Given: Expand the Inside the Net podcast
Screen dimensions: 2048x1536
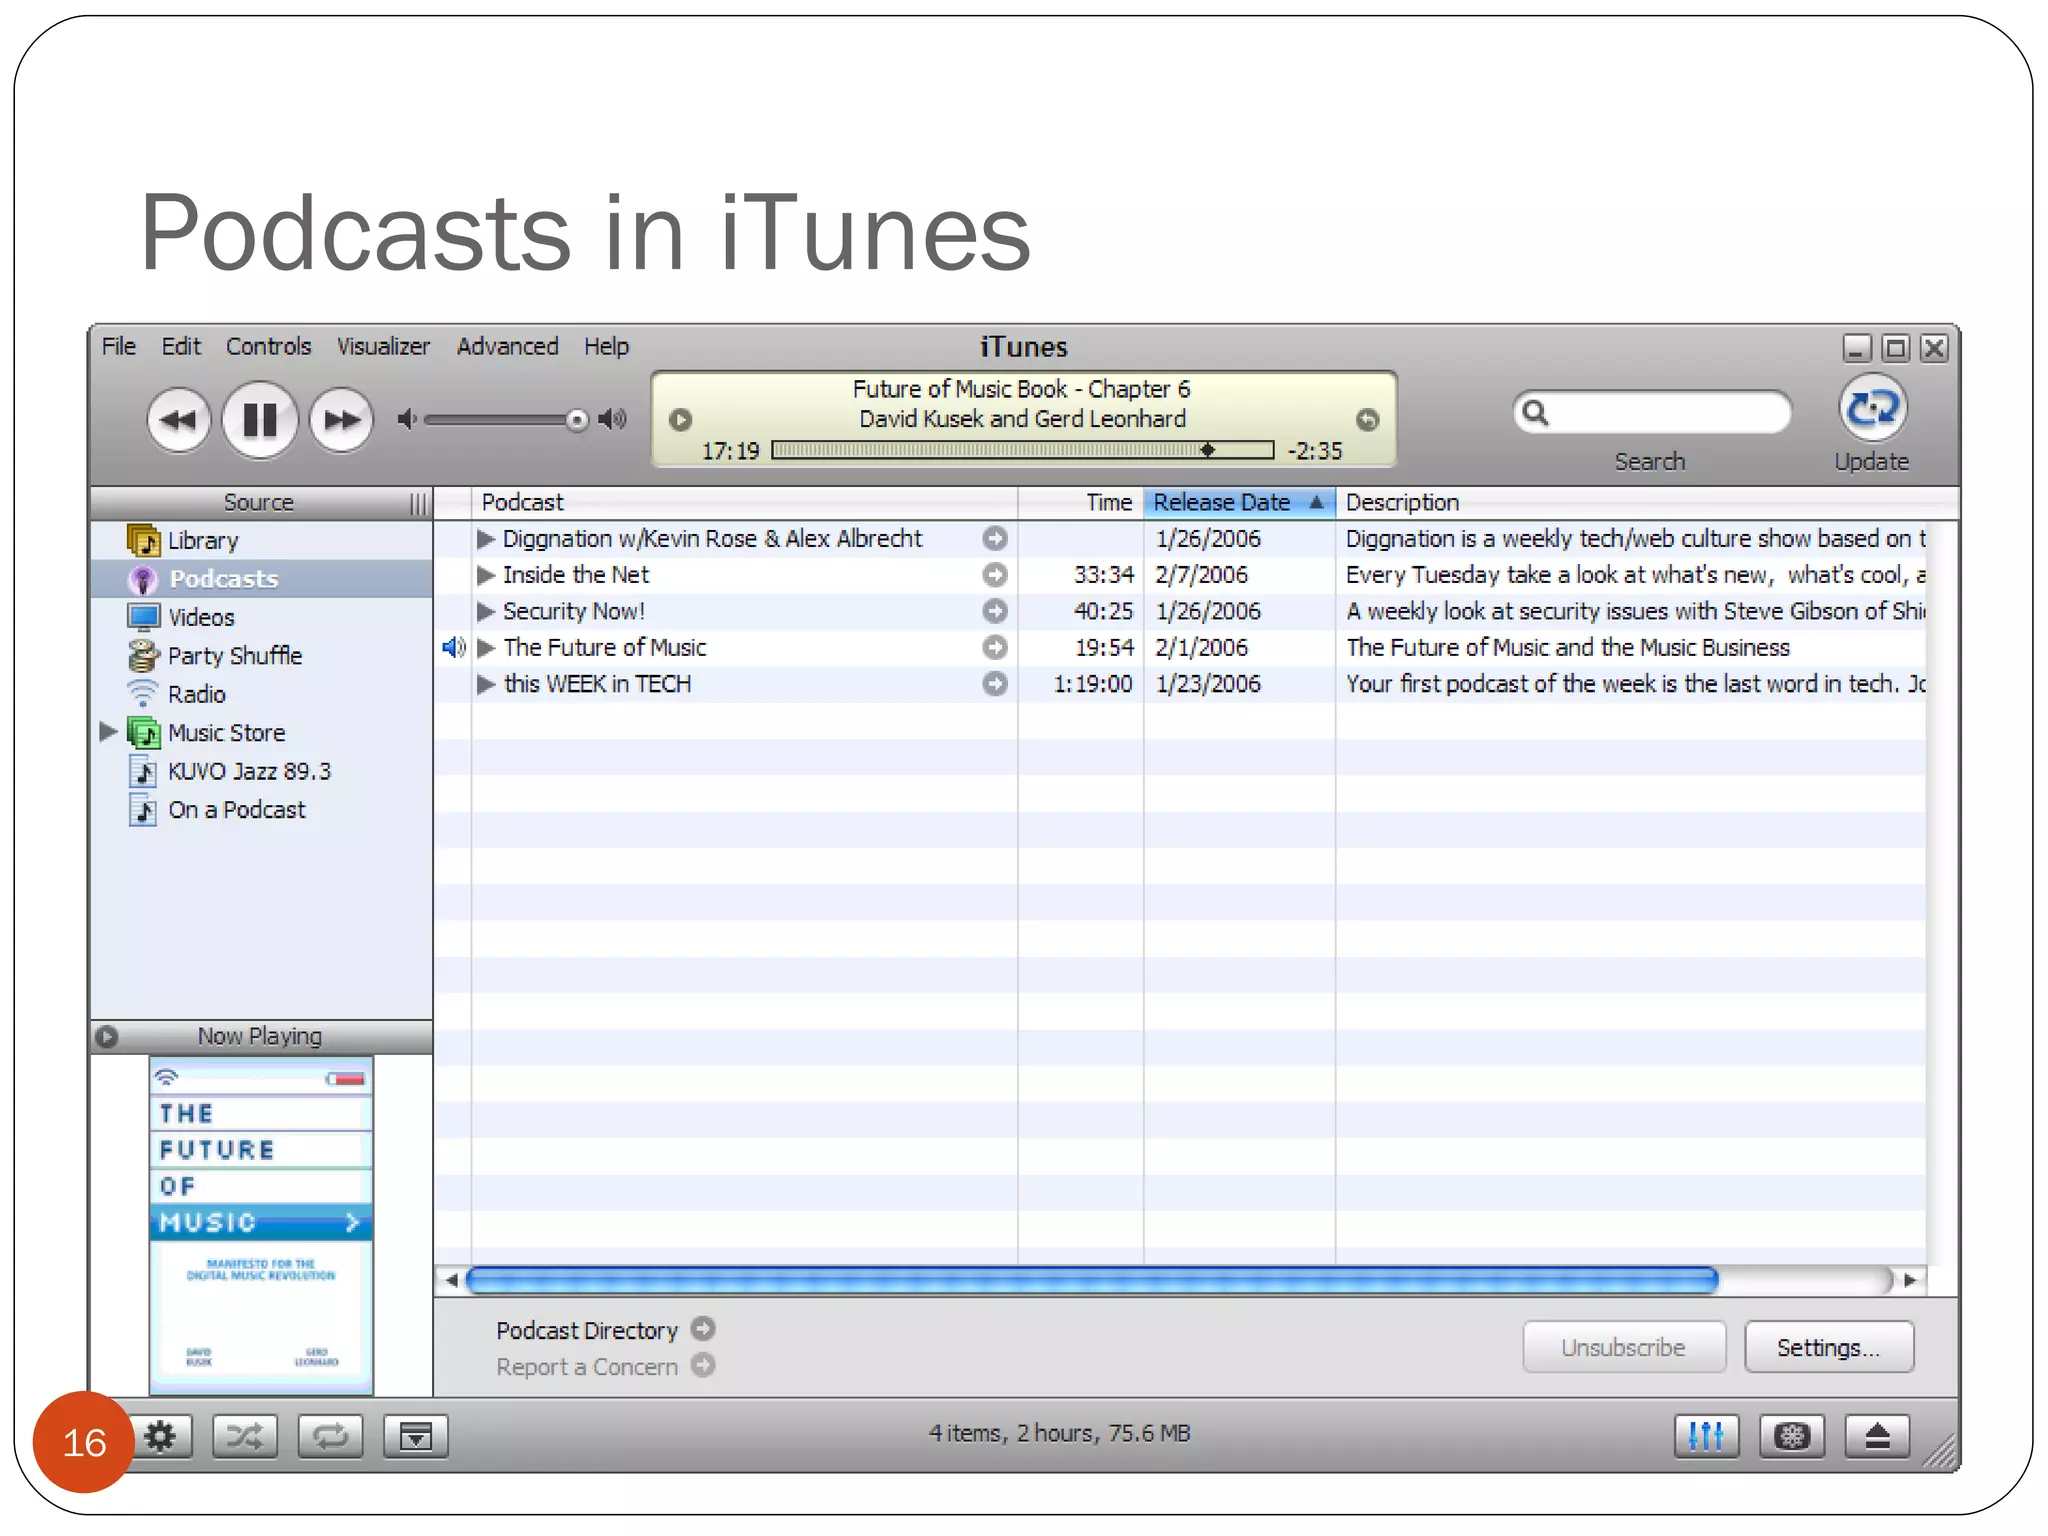Looking at the screenshot, I should click(x=486, y=575).
